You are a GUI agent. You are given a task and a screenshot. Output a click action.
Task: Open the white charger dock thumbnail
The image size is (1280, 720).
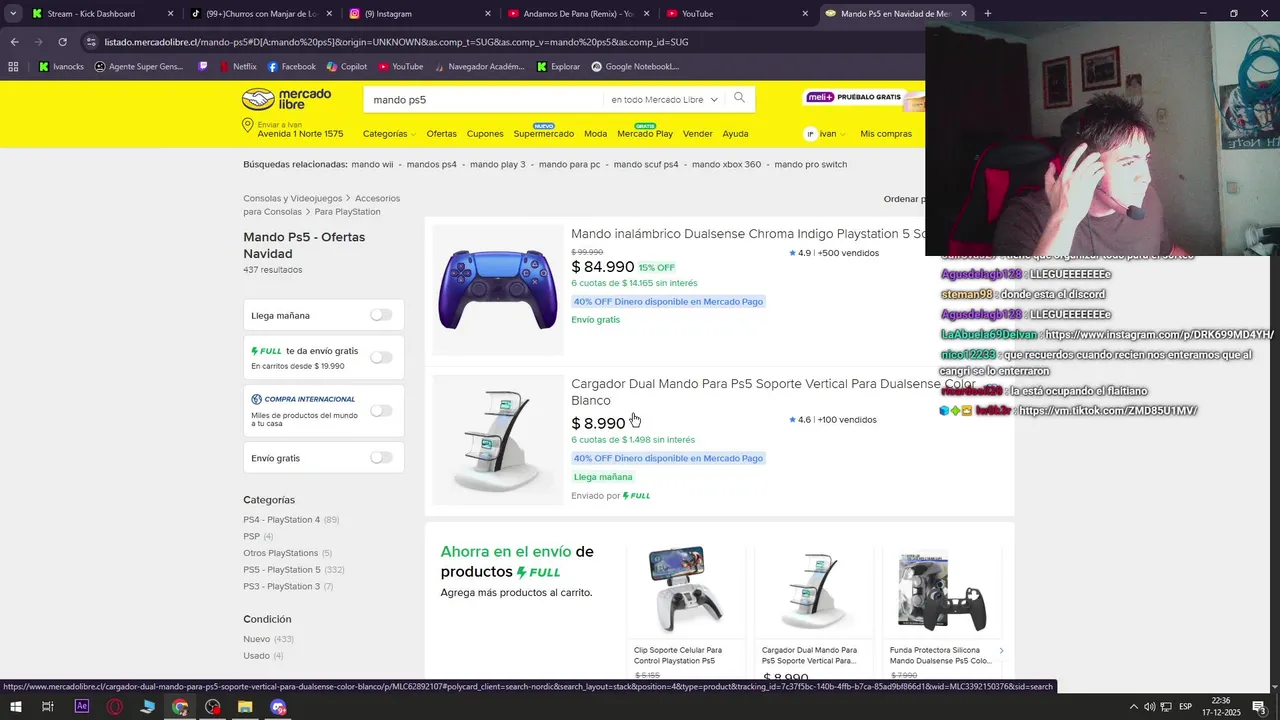(x=498, y=440)
